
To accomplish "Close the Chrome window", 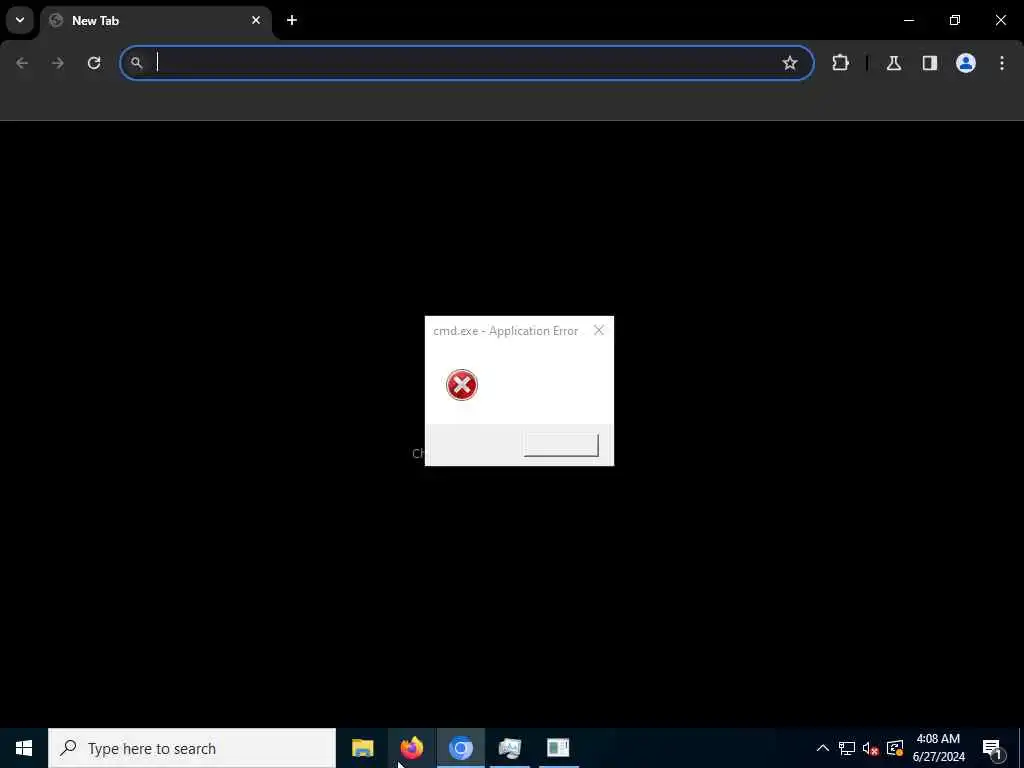I will tap(1000, 20).
